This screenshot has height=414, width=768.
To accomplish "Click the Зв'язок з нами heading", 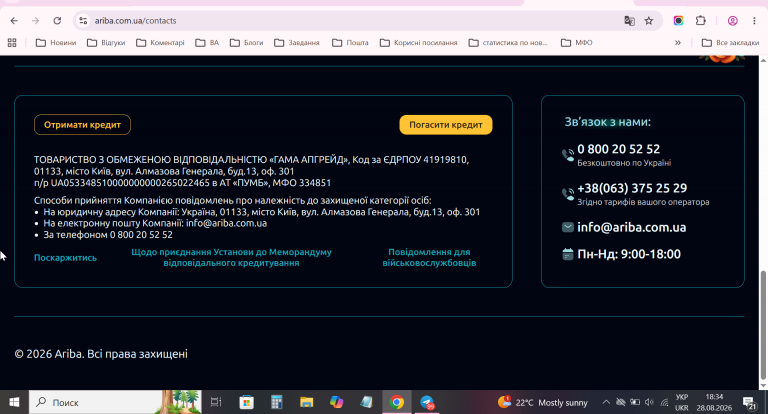I will pos(607,122).
